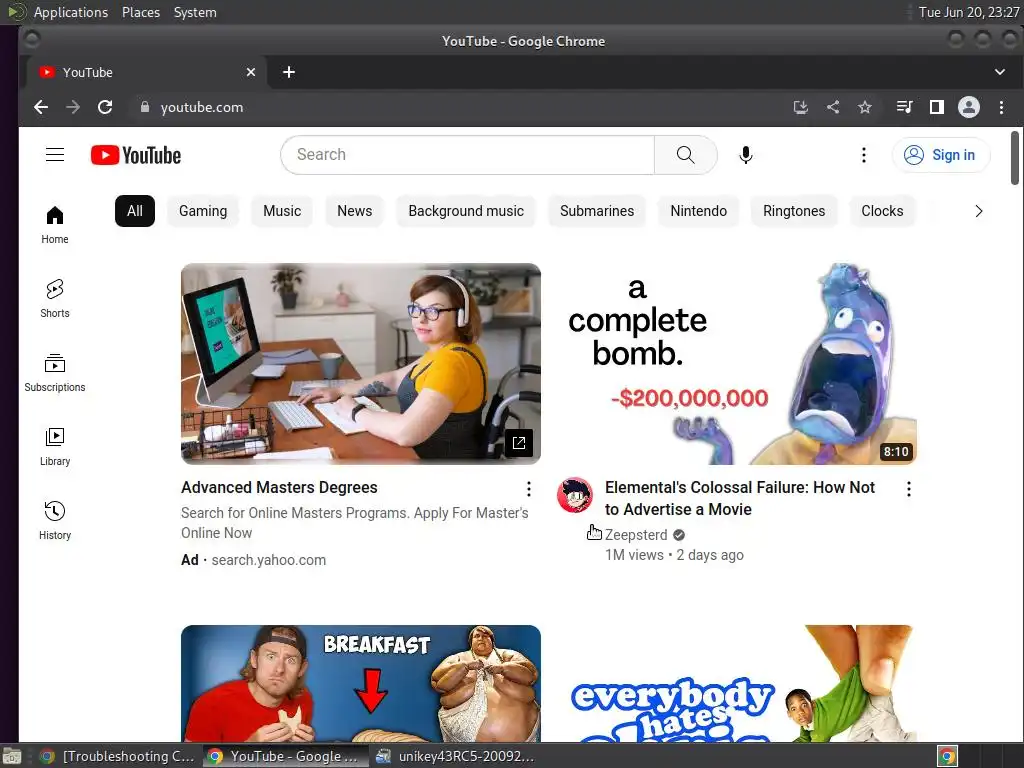
Task: Open Chrome three-dot menu
Action: click(1001, 107)
